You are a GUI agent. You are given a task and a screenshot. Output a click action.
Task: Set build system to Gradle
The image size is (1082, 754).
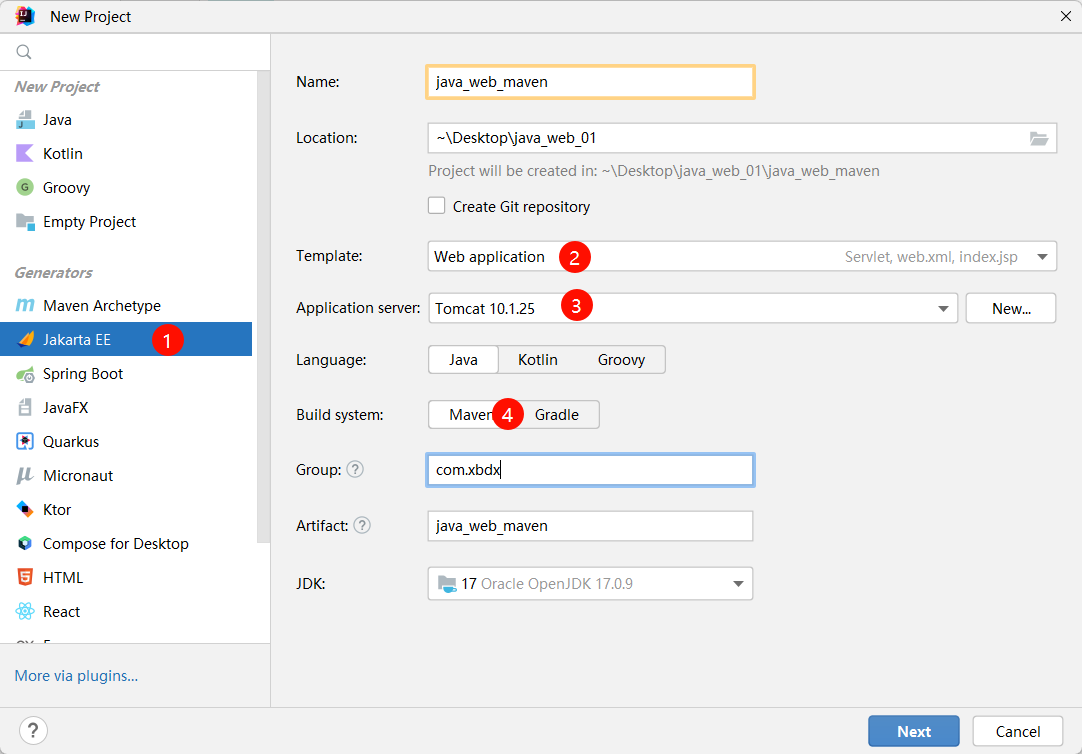557,415
